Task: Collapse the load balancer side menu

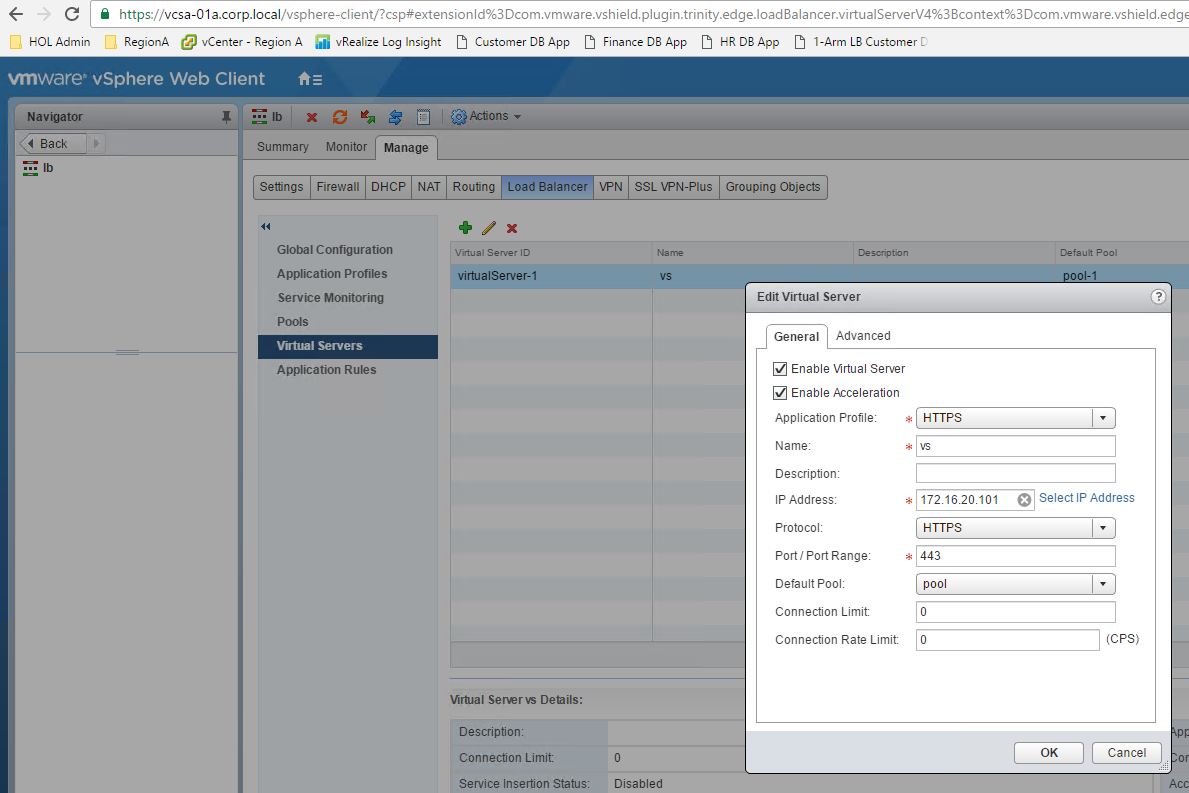Action: [266, 226]
